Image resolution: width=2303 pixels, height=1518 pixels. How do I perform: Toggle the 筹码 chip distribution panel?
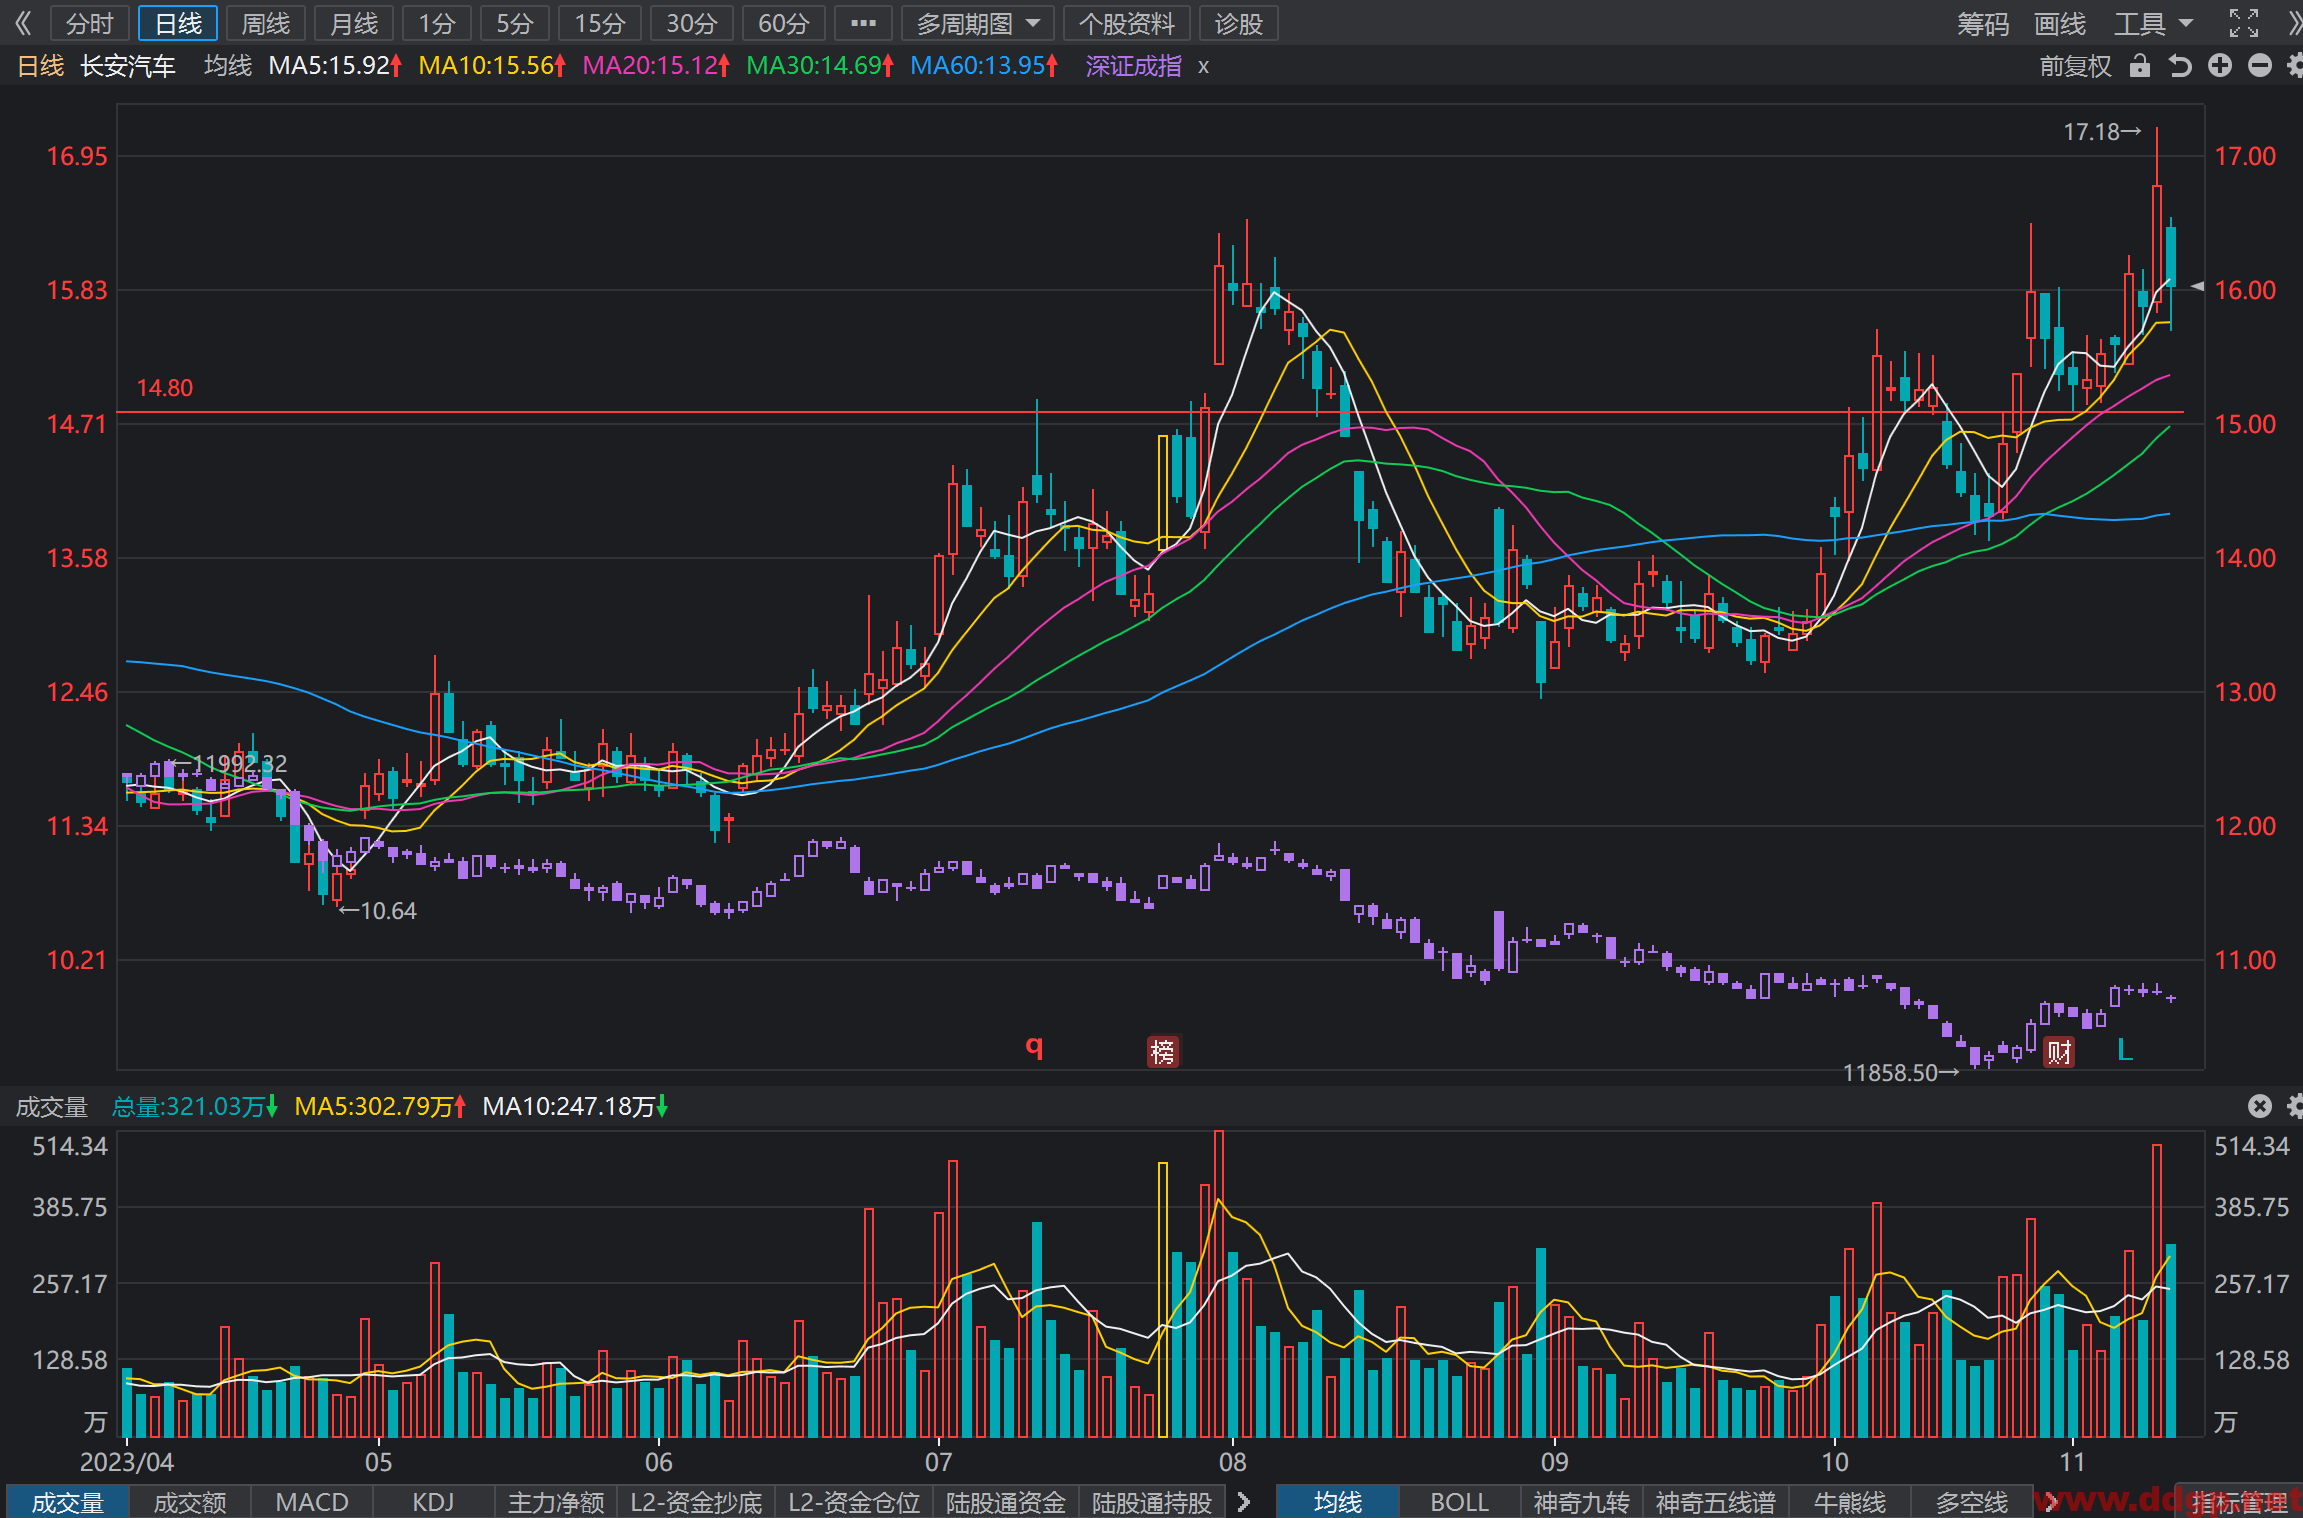pyautogui.click(x=1982, y=23)
